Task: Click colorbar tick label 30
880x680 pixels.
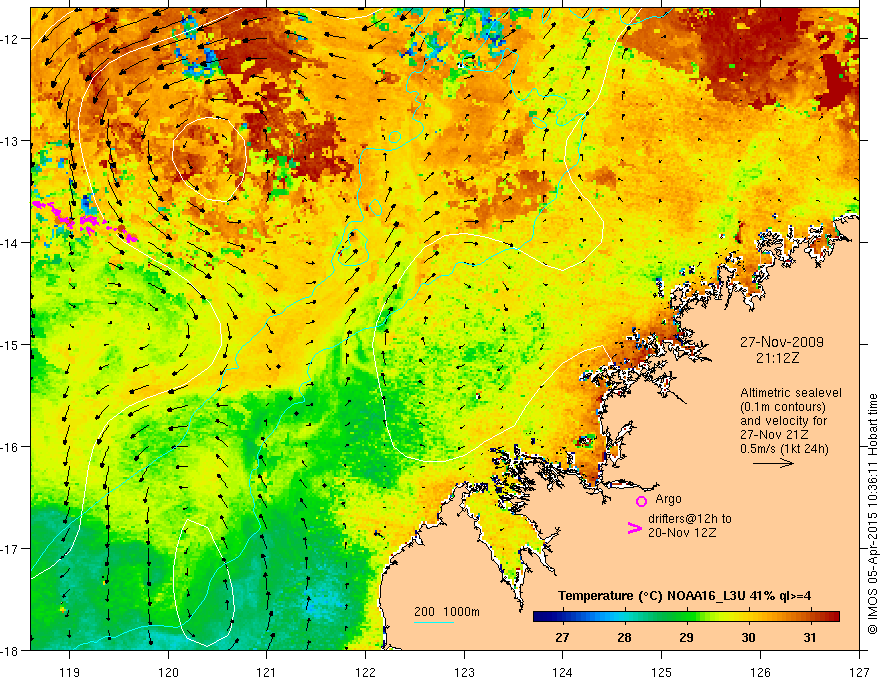Action: click(x=748, y=637)
